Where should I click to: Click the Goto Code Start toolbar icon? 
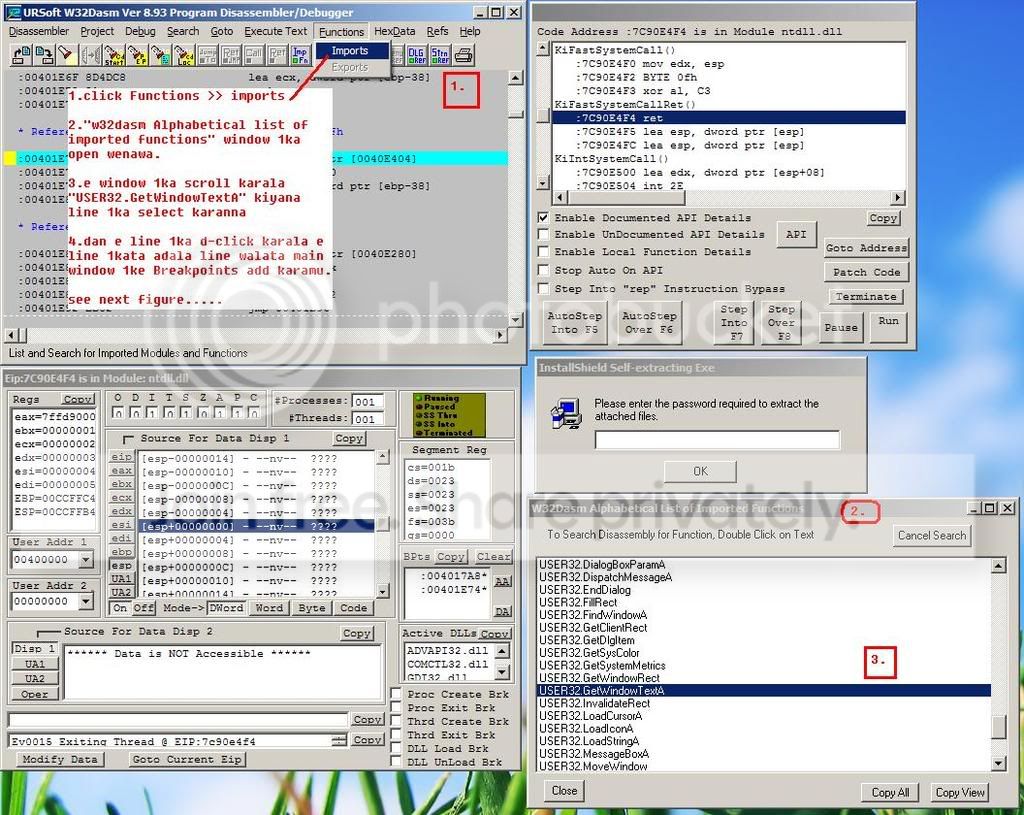click(x=114, y=55)
